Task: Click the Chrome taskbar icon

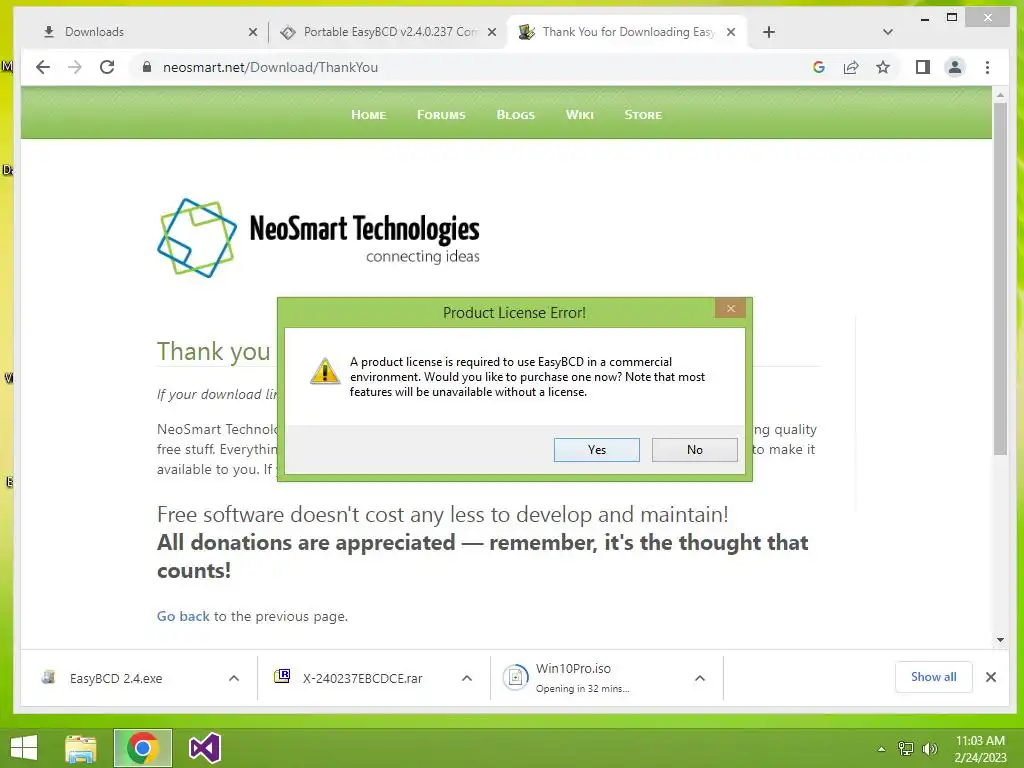Action: [x=142, y=748]
